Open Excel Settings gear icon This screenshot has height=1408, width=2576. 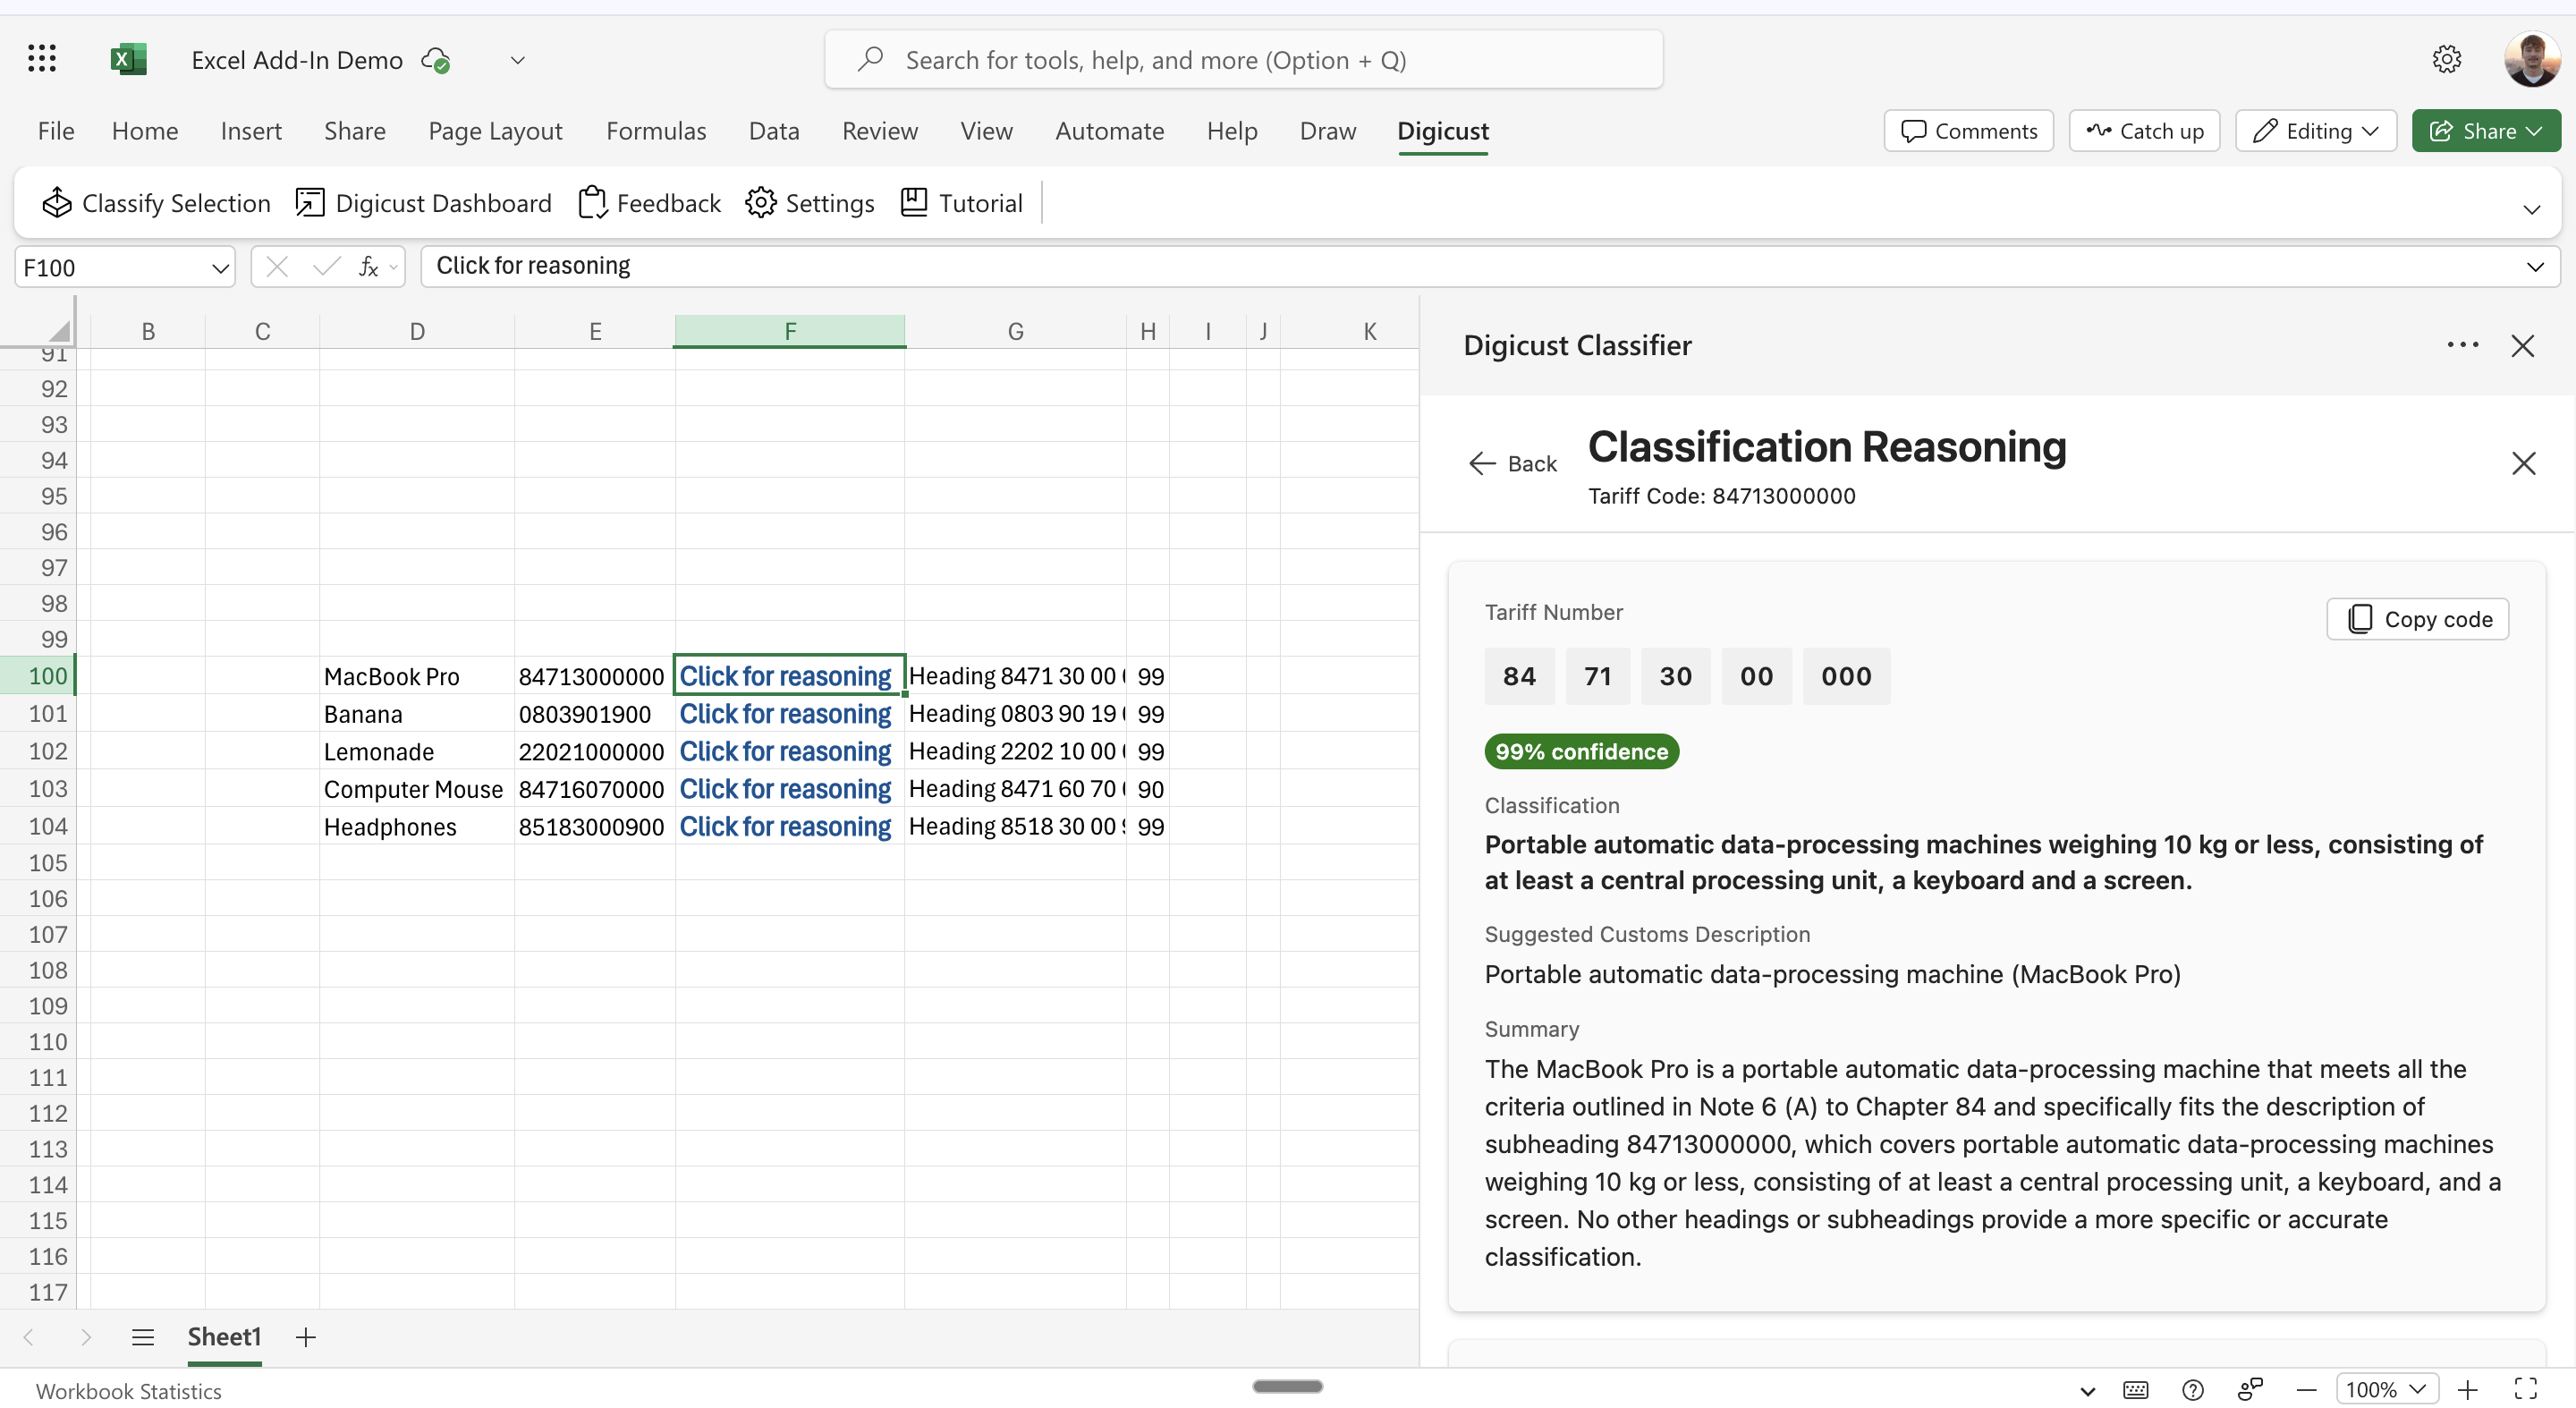pyautogui.click(x=2446, y=59)
